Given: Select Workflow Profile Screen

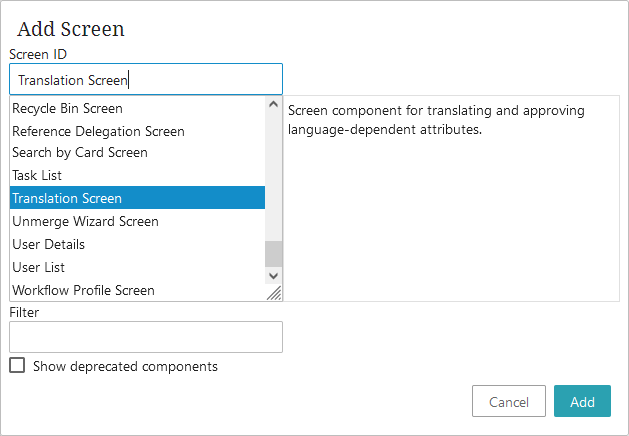Looking at the screenshot, I should 137,290.
